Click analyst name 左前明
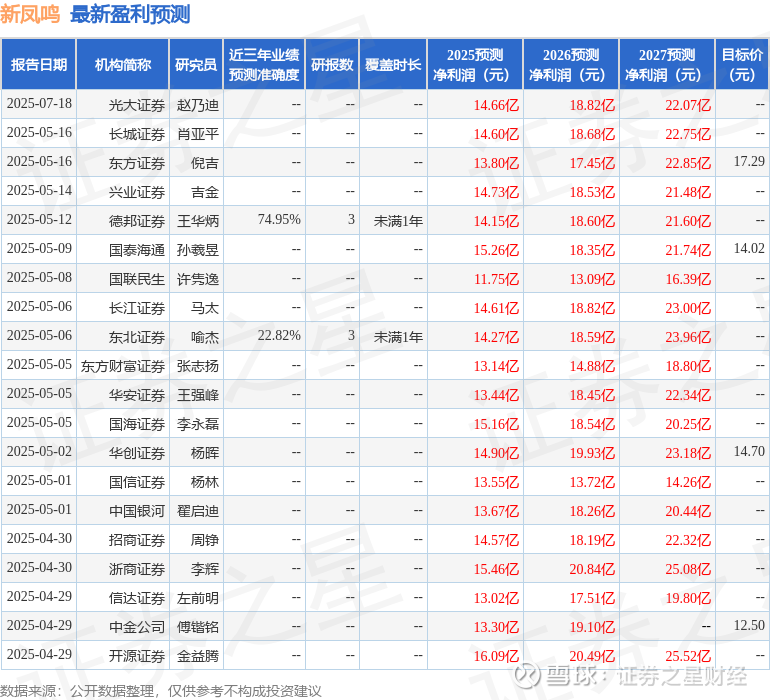The height and width of the screenshot is (700, 770). [x=197, y=598]
